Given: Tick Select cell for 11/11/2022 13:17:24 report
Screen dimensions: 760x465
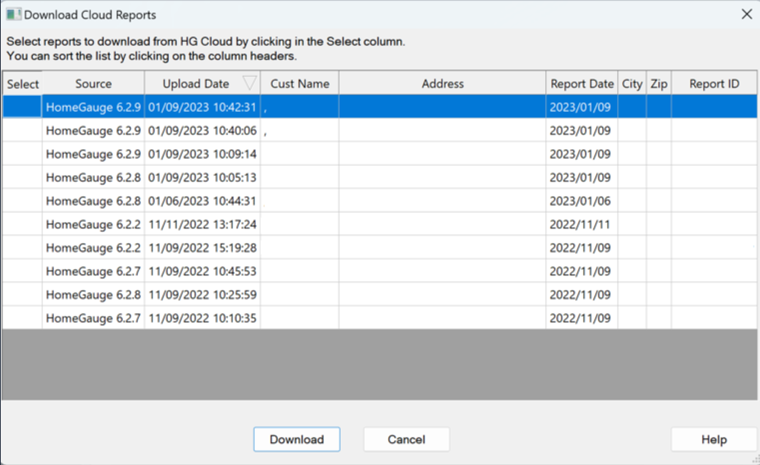Looking at the screenshot, I should pos(22,224).
